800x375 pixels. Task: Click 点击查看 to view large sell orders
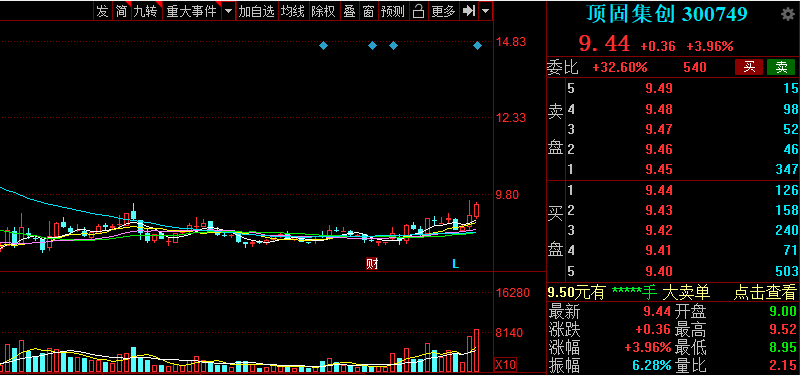(764, 292)
